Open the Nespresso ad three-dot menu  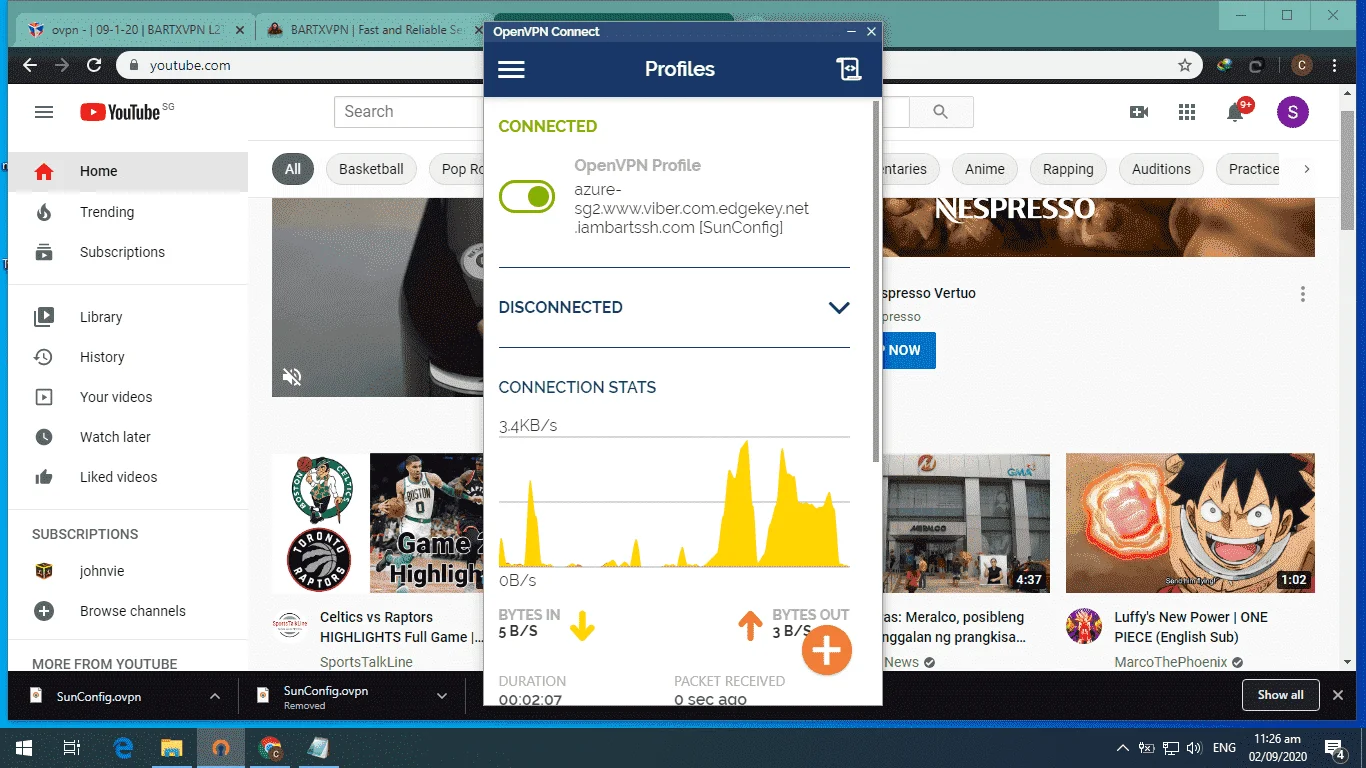coord(1303,294)
